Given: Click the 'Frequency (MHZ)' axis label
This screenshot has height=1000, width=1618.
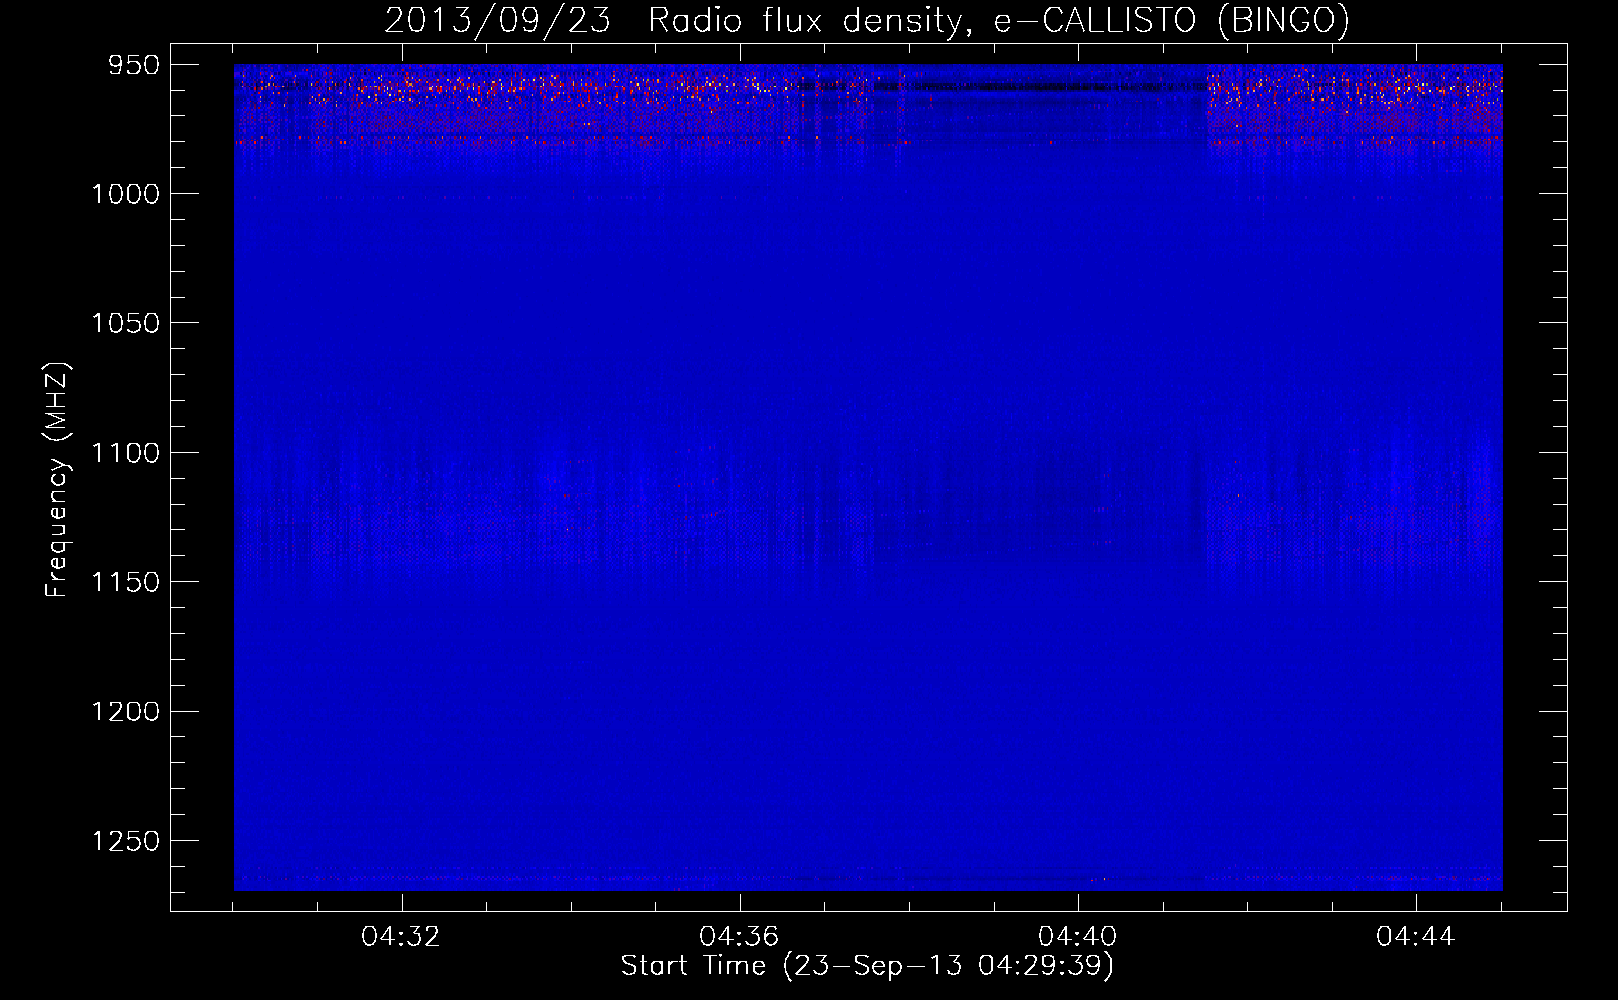Looking at the screenshot, I should [x=58, y=480].
